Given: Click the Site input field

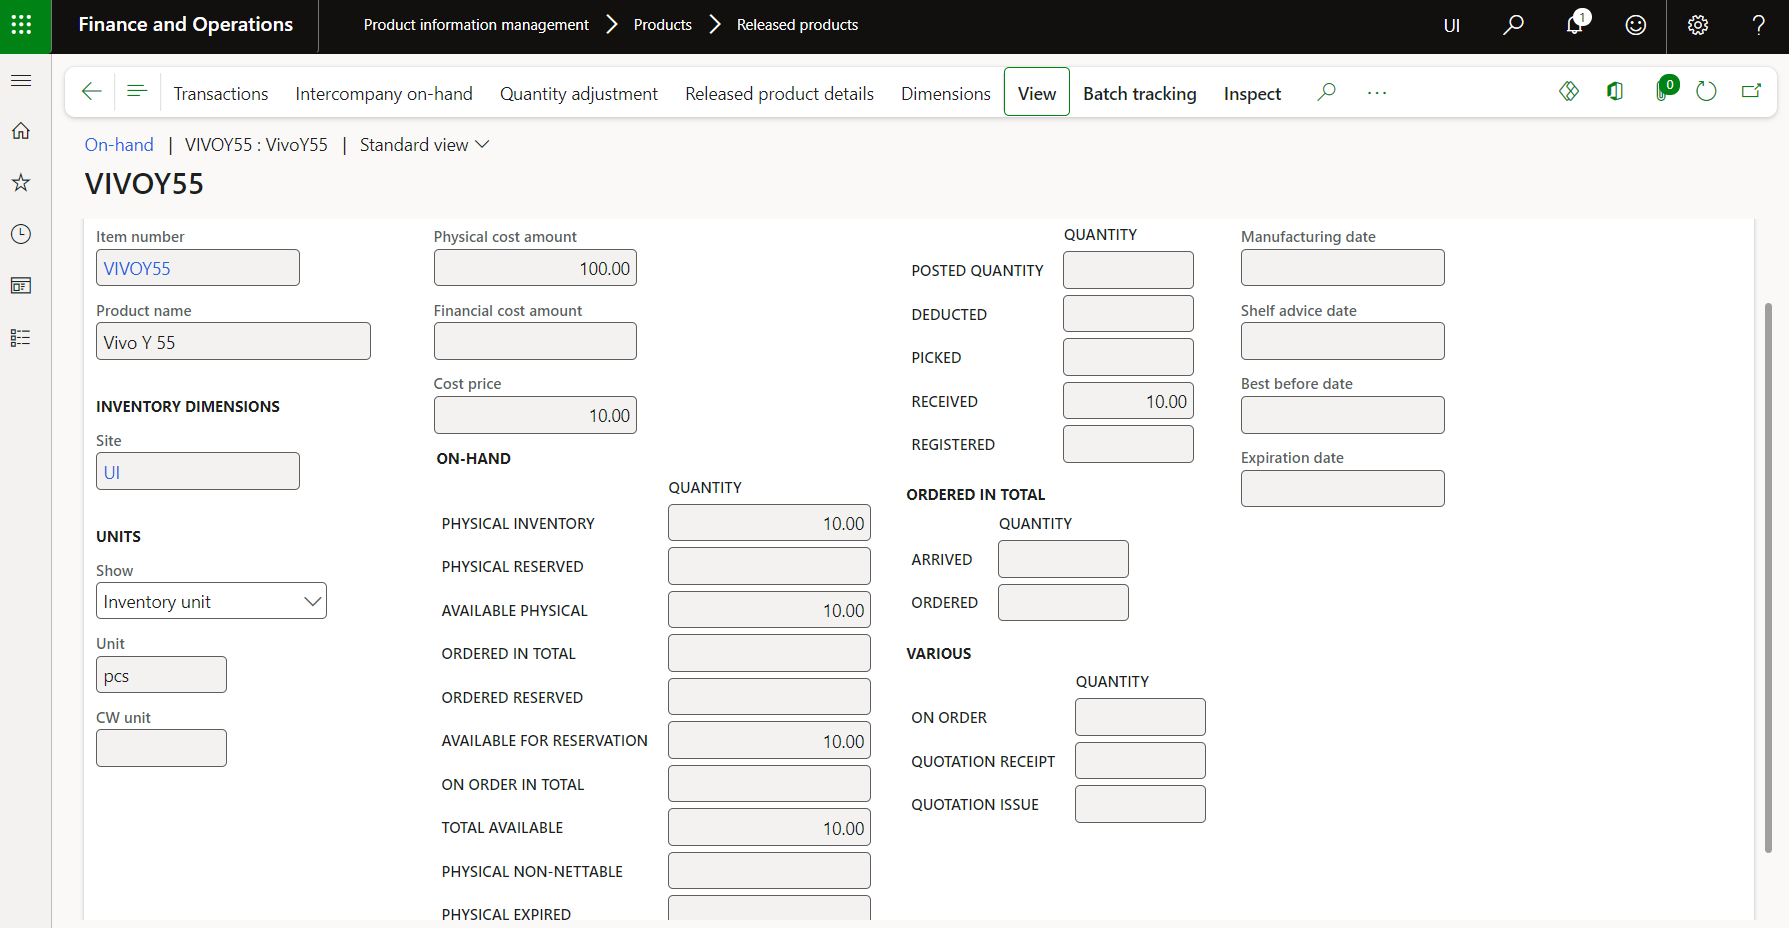Looking at the screenshot, I should coord(197,472).
